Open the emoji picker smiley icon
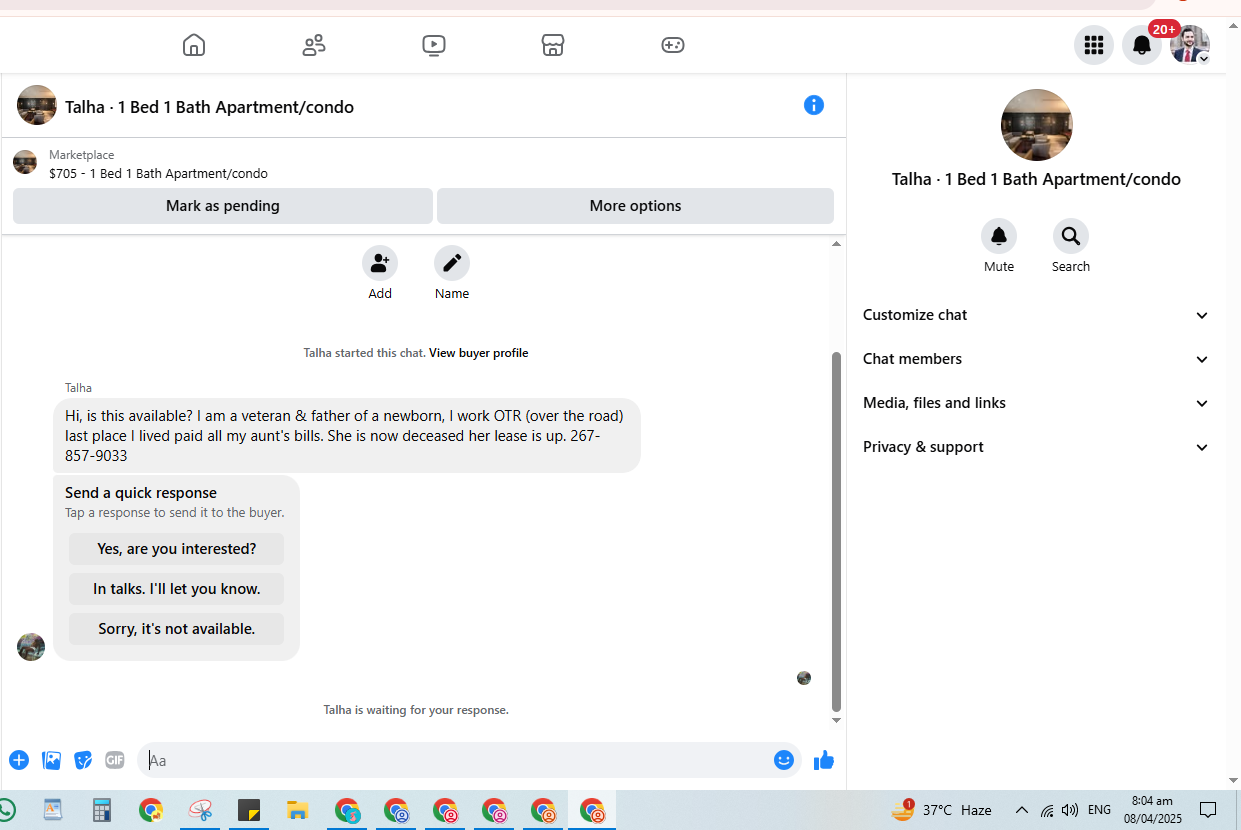Image resolution: width=1241 pixels, height=830 pixels. pos(784,760)
